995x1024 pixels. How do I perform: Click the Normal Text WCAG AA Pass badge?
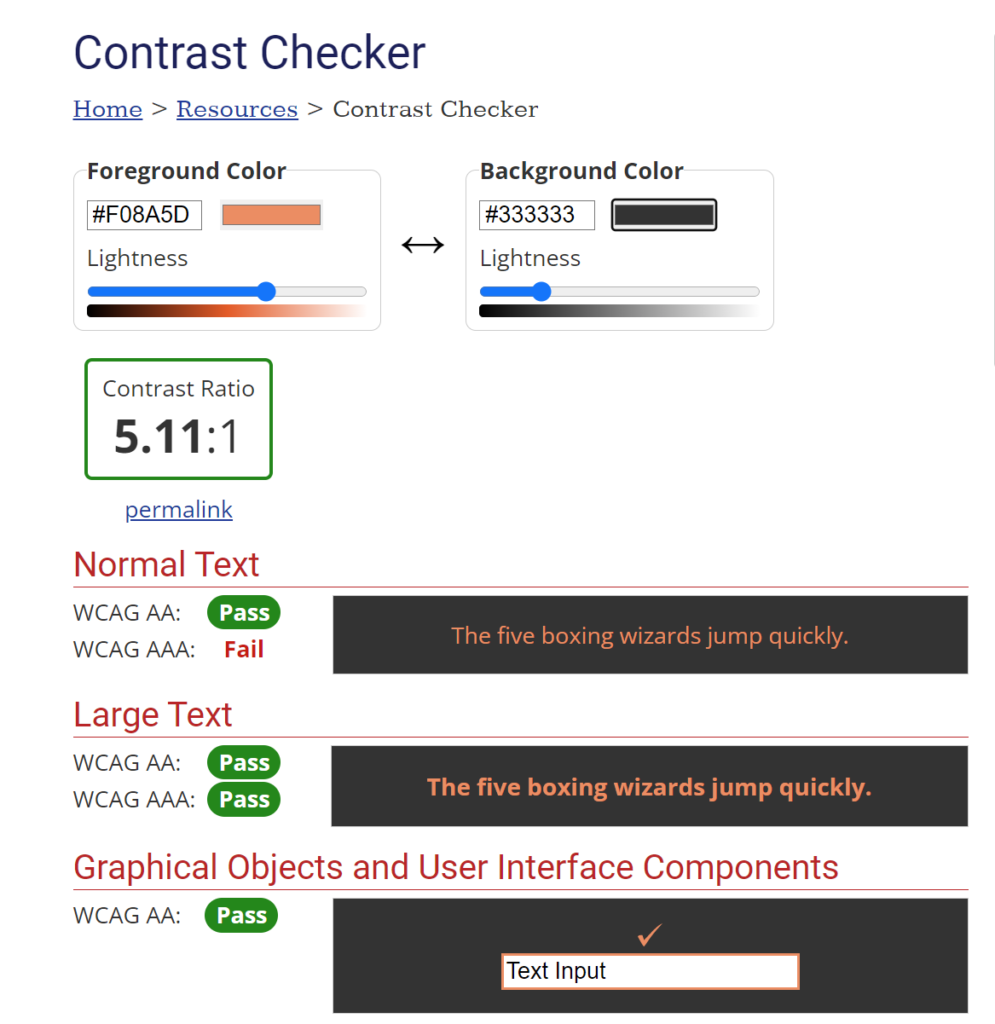[244, 613]
